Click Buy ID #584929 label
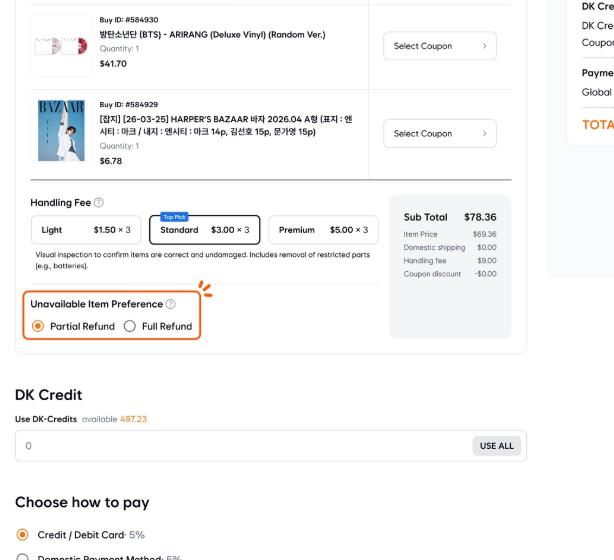The width and height of the screenshot is (614, 560). click(129, 104)
